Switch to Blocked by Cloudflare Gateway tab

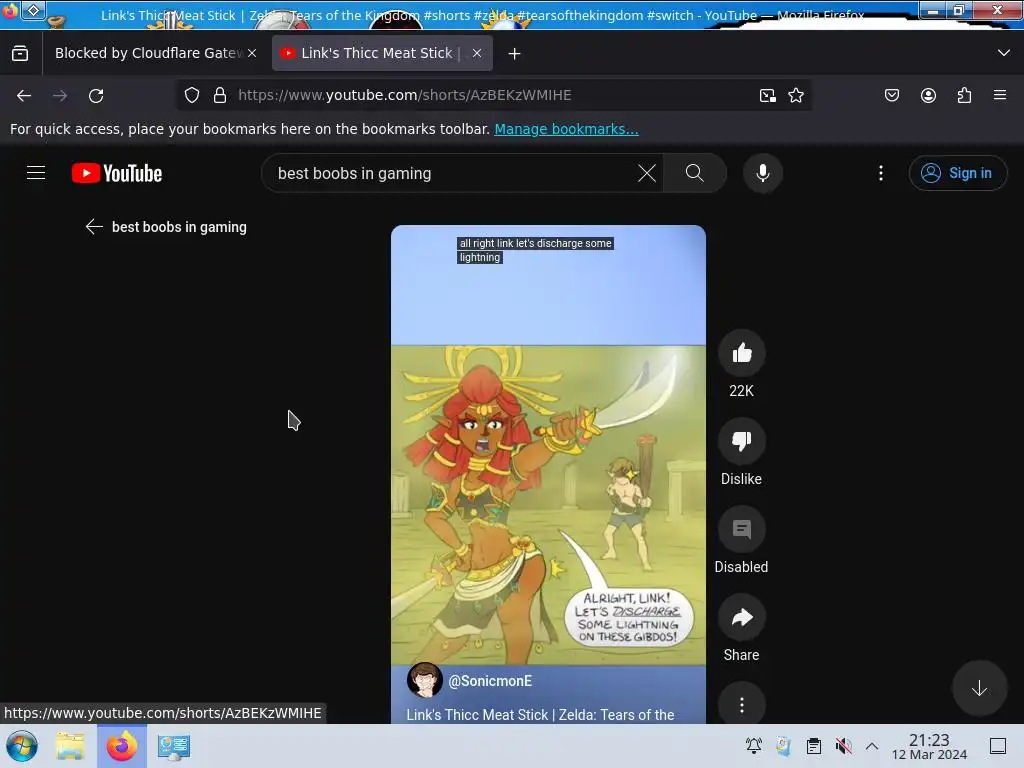pyautogui.click(x=148, y=53)
